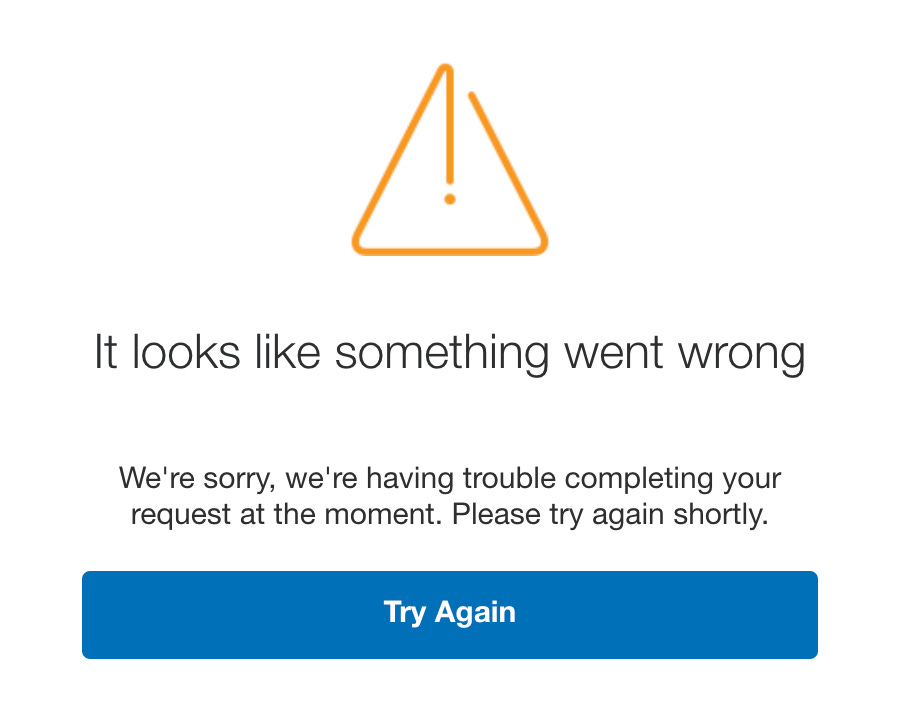Click the bottom-right rounded corner of the triangle
The height and width of the screenshot is (724, 900).
pyautogui.click(x=538, y=244)
